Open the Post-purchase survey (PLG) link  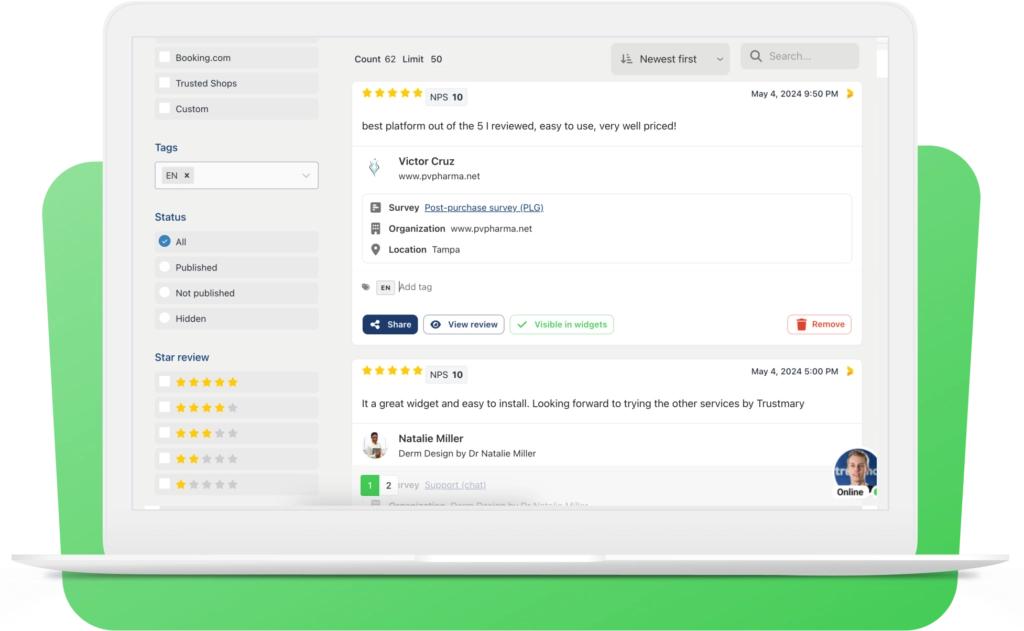[x=484, y=208]
